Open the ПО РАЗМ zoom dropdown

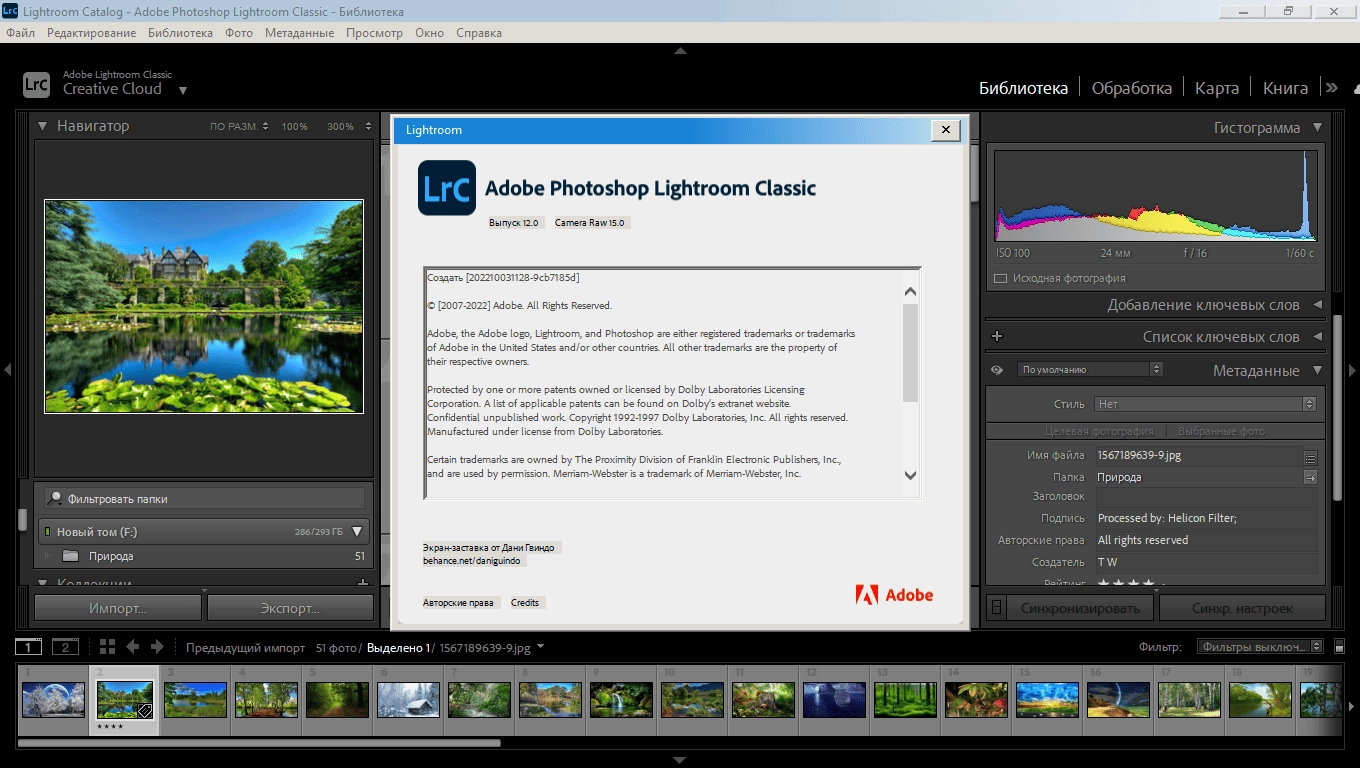pyautogui.click(x=239, y=127)
